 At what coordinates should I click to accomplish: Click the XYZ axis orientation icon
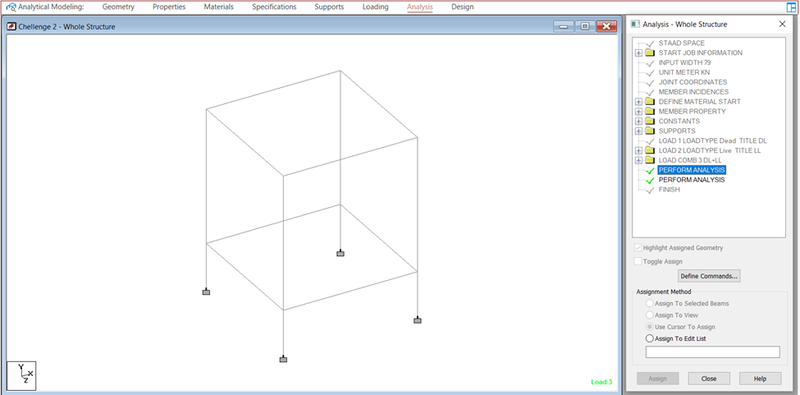point(21,376)
